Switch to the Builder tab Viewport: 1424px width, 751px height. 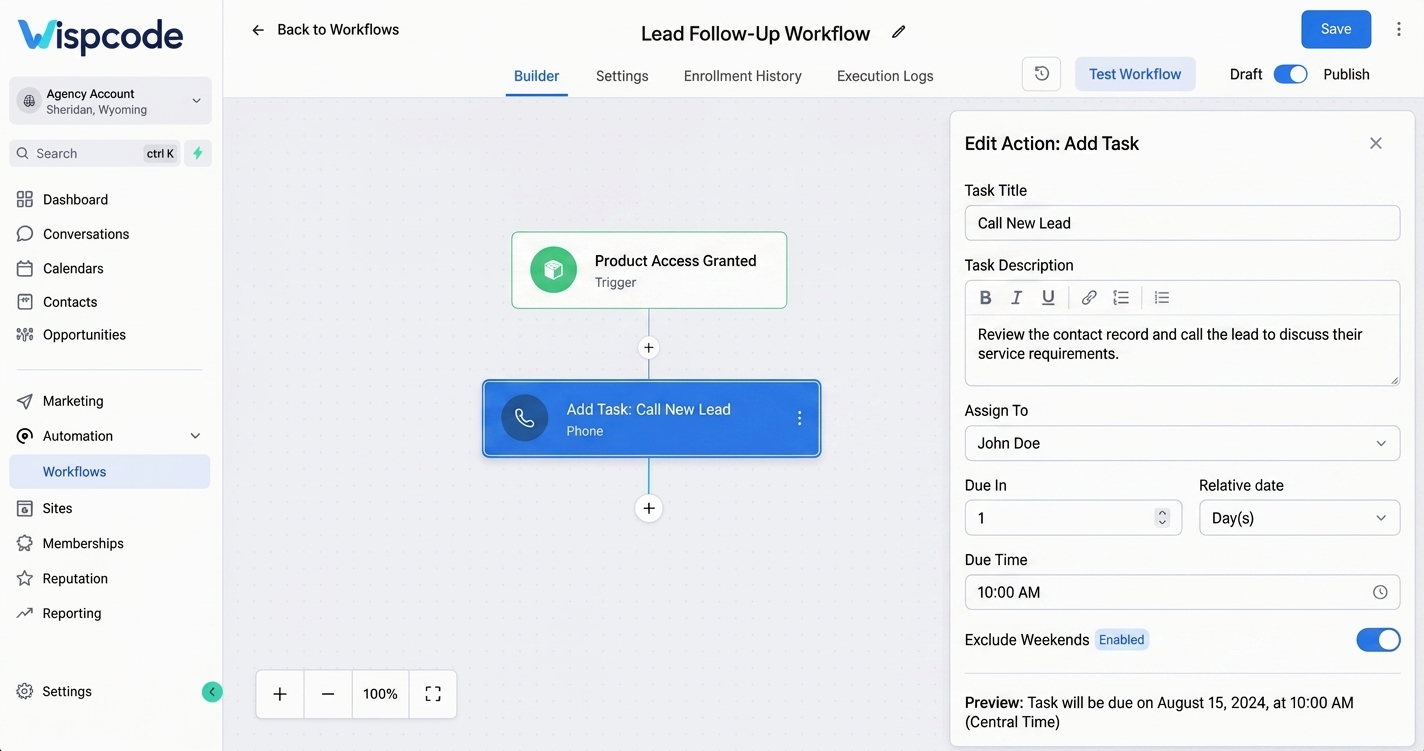point(536,76)
